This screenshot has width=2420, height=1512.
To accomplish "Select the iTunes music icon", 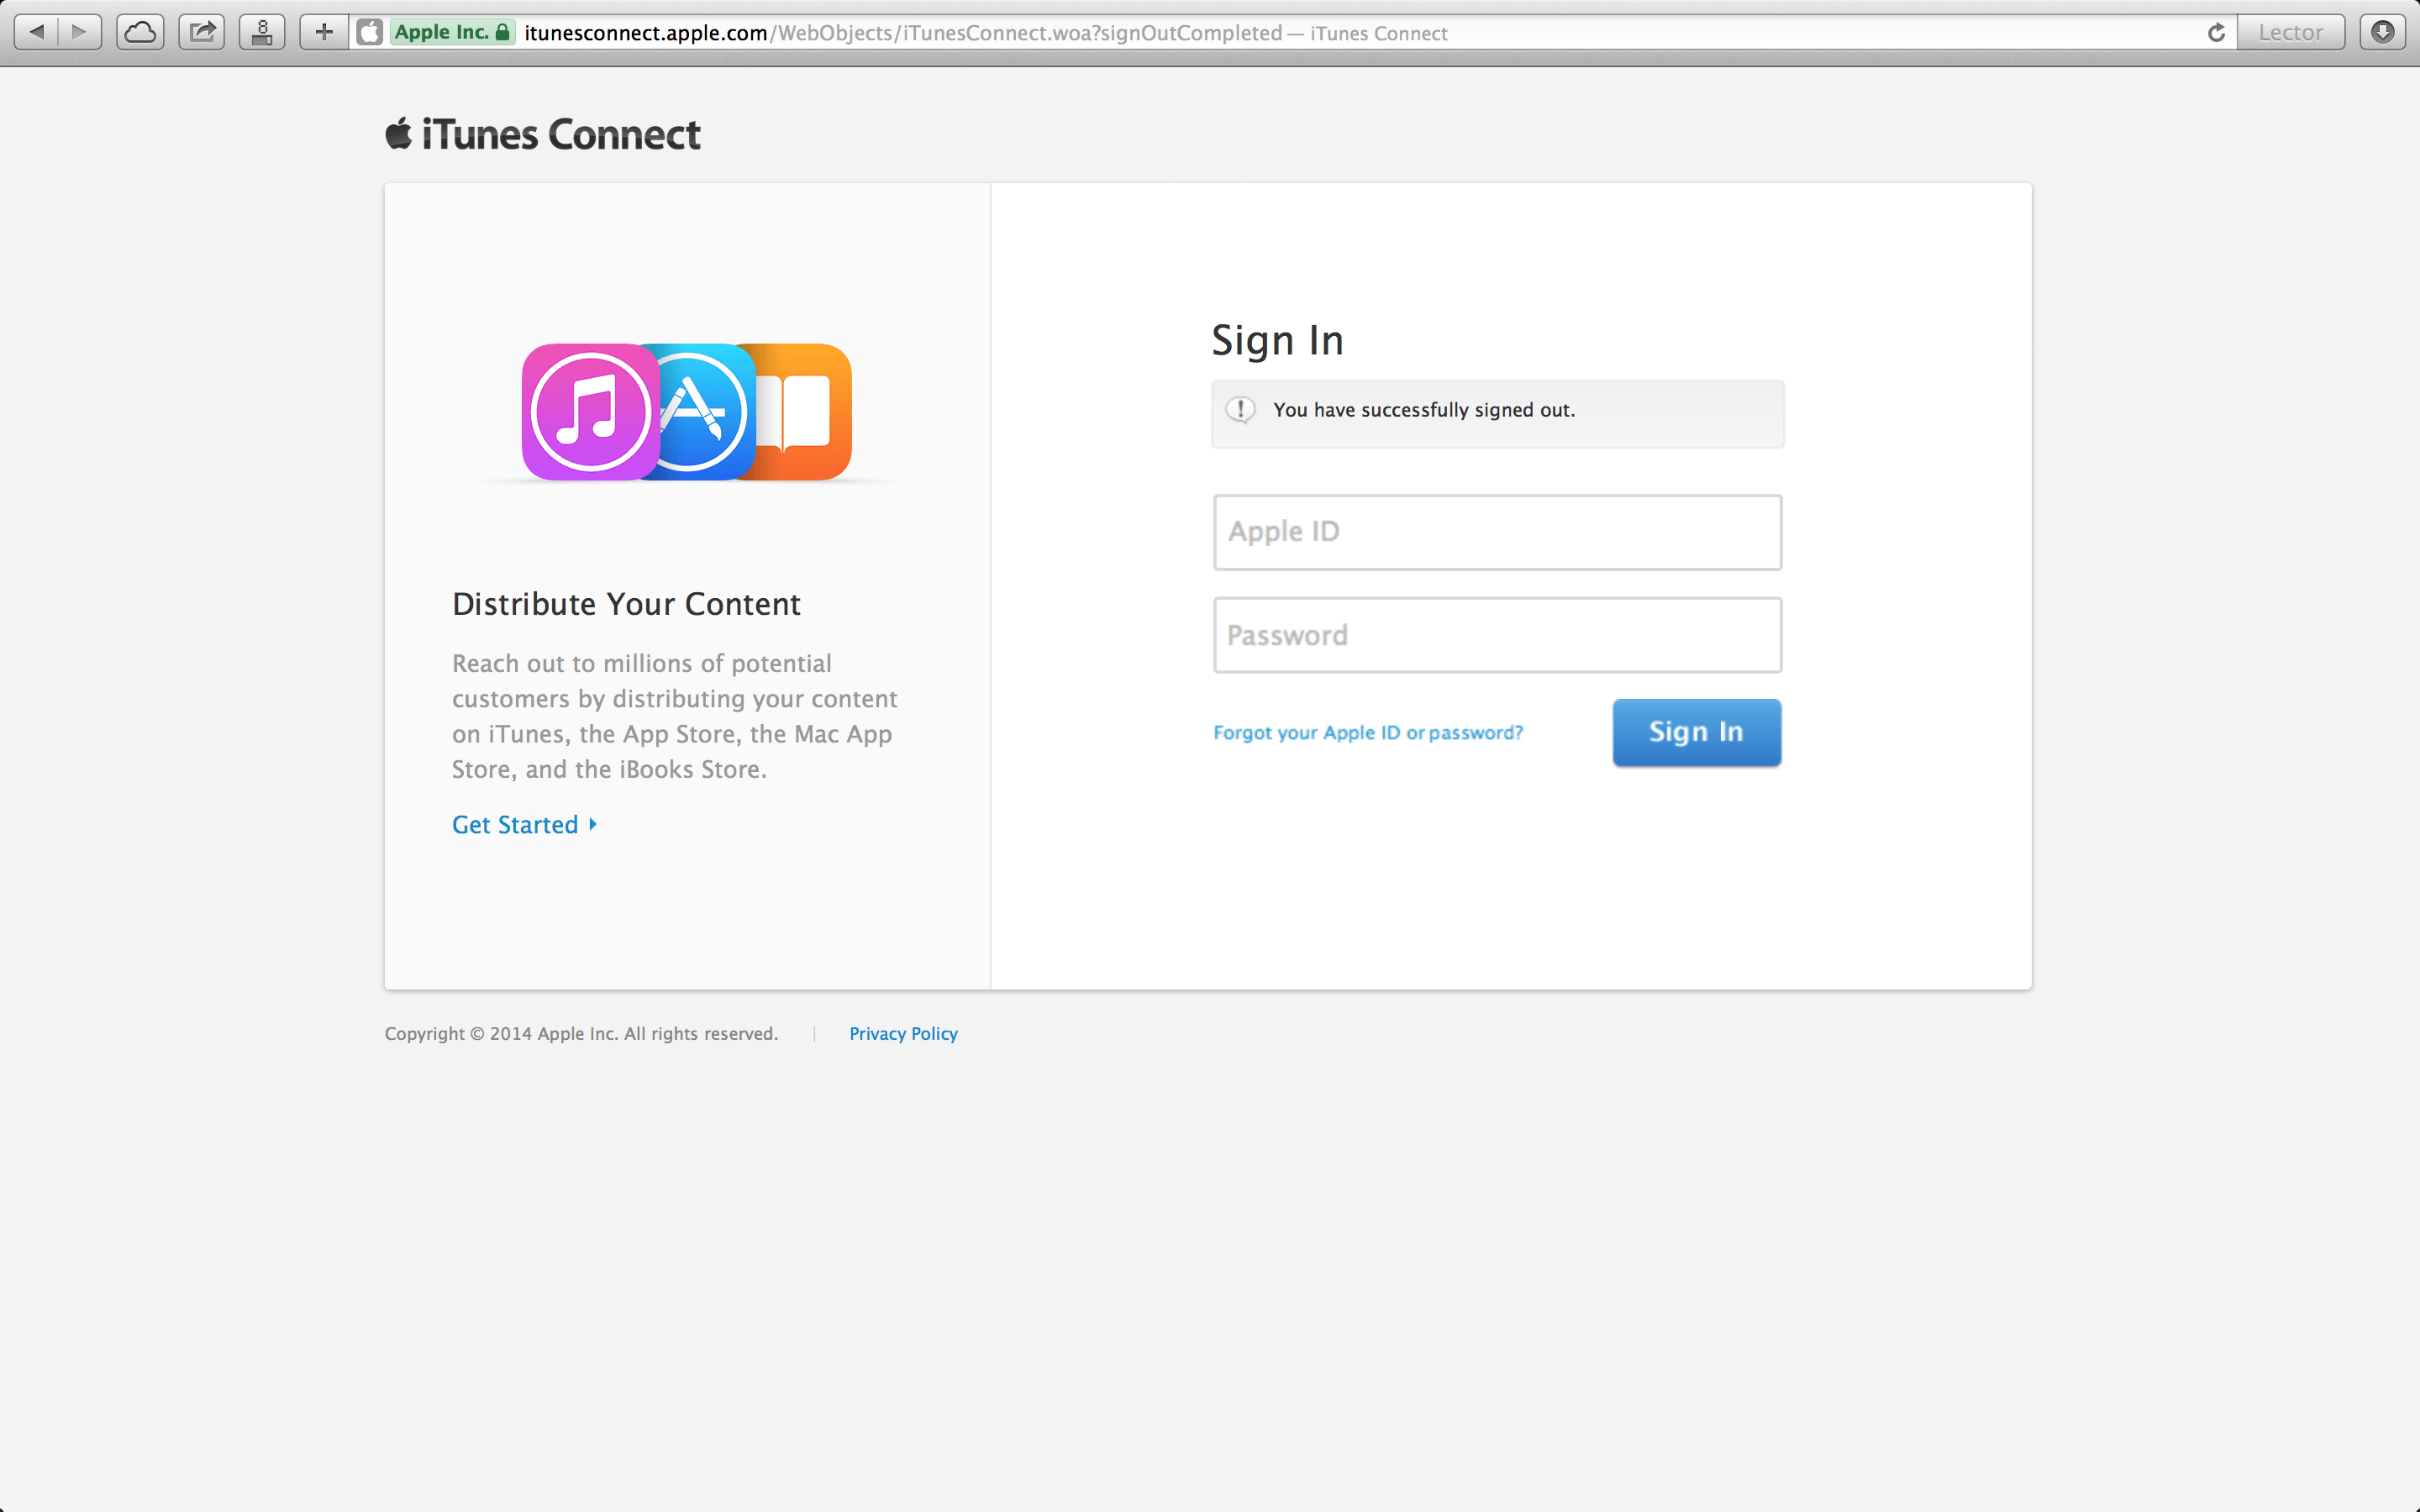I will pos(590,413).
